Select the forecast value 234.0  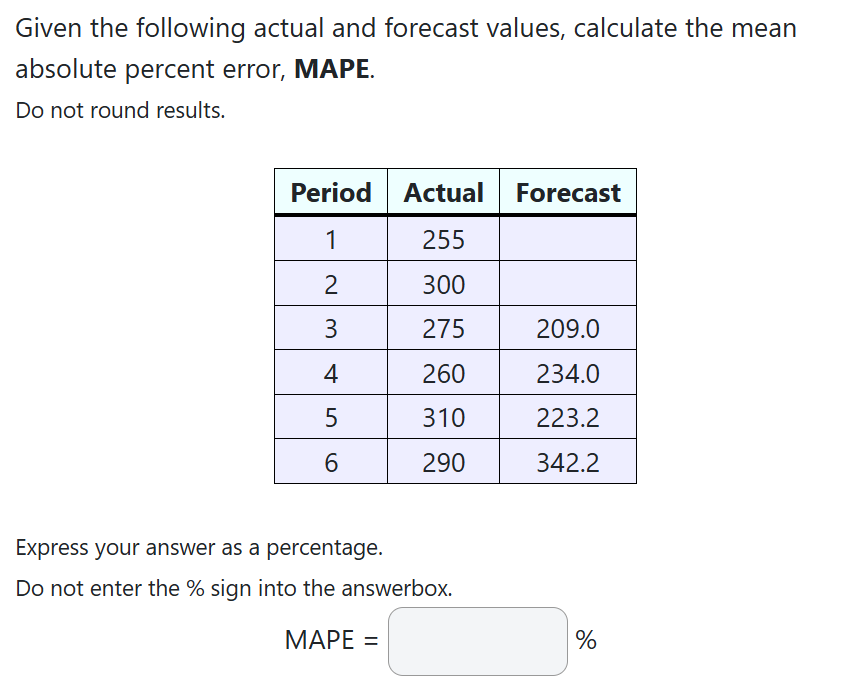pos(568,372)
